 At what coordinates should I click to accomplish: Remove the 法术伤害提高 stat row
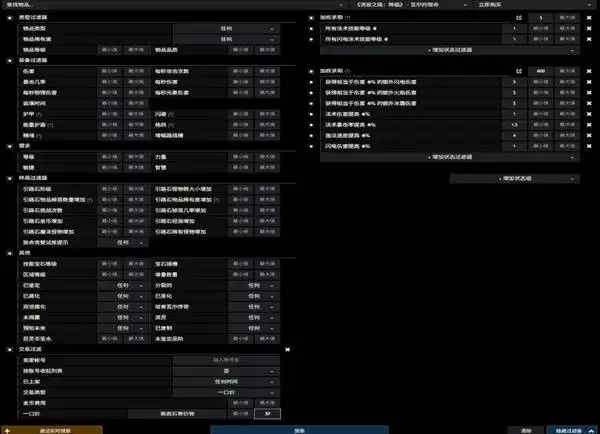(x=589, y=114)
